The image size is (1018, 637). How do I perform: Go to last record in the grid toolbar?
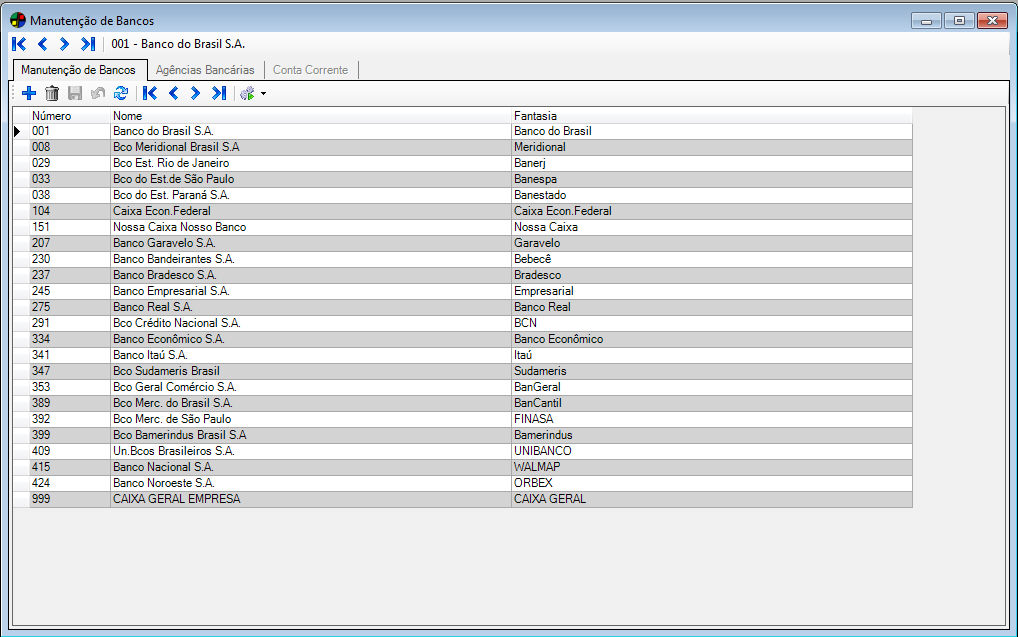[x=218, y=93]
